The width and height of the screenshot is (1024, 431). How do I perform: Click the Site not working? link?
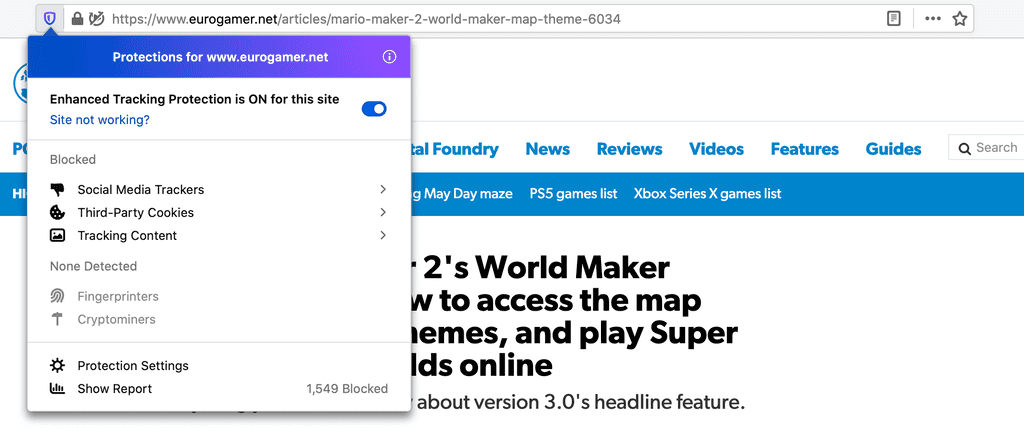coord(100,120)
